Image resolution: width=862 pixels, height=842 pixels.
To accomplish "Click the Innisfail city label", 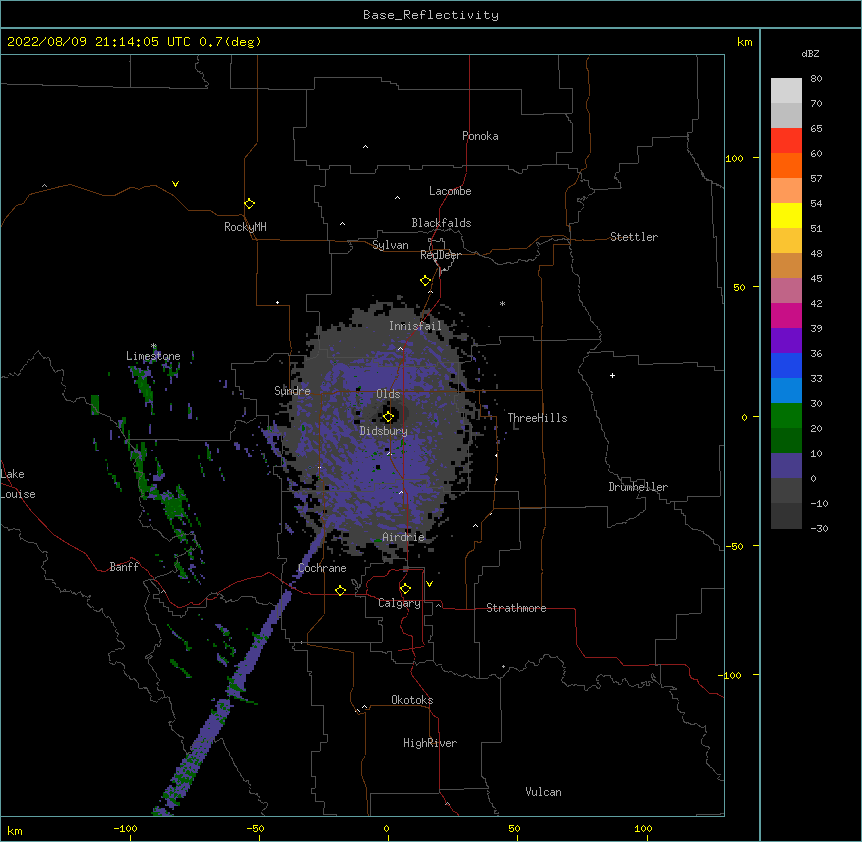I will pos(416,326).
